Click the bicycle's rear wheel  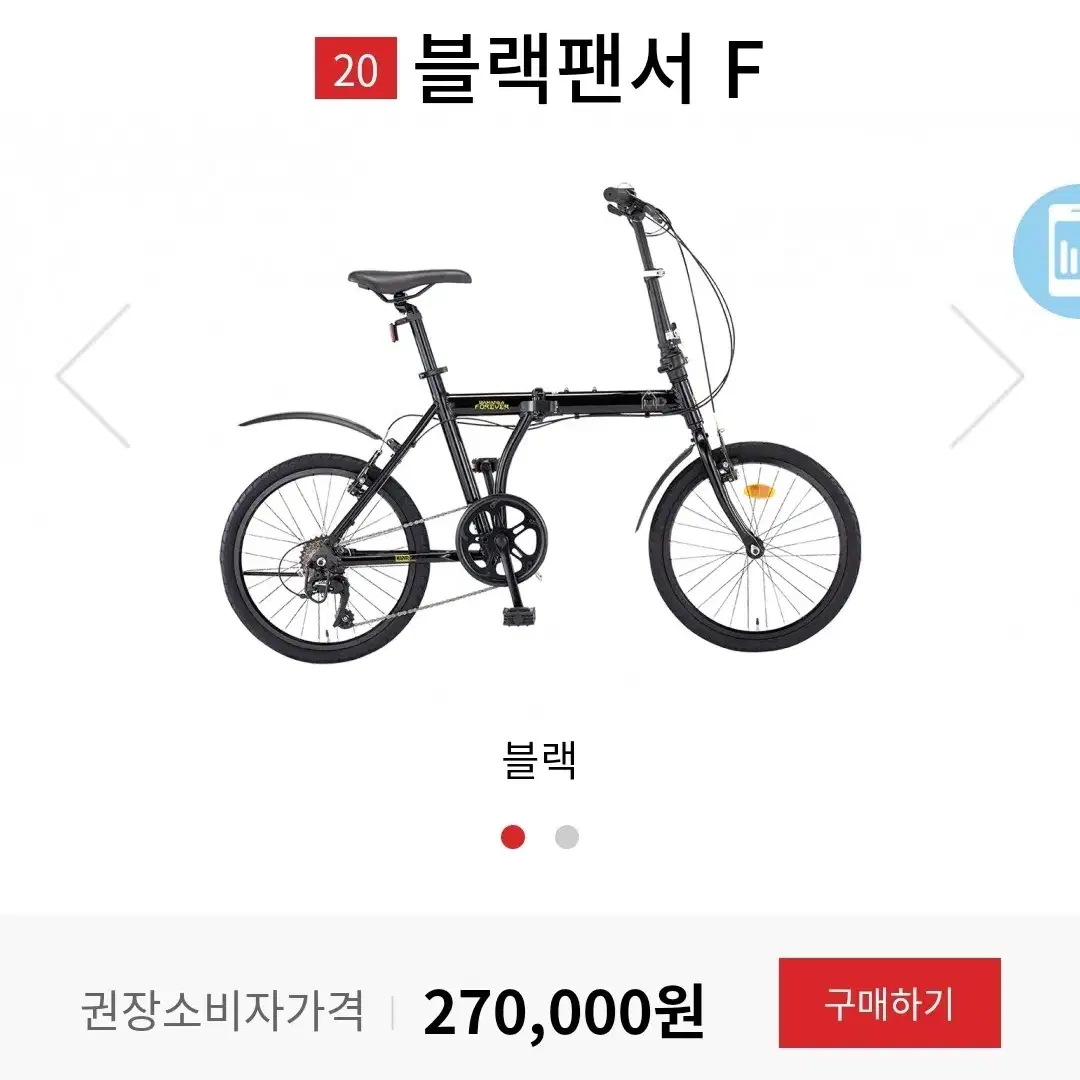325,558
